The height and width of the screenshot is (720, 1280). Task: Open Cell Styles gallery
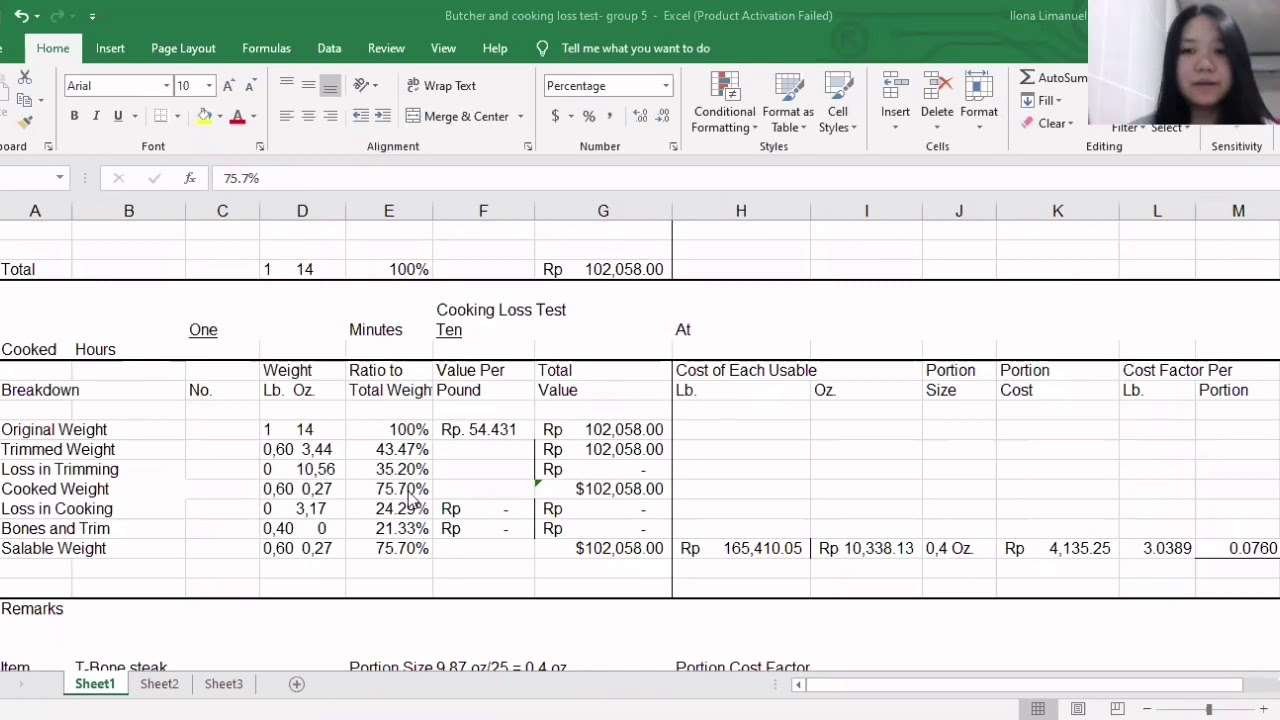pyautogui.click(x=838, y=102)
